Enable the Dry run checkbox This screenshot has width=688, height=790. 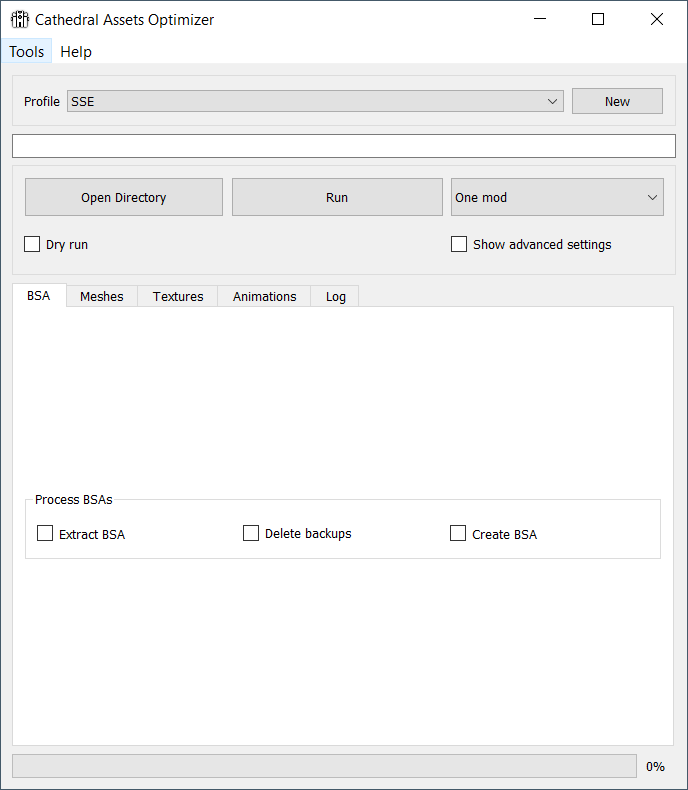pyautogui.click(x=32, y=244)
